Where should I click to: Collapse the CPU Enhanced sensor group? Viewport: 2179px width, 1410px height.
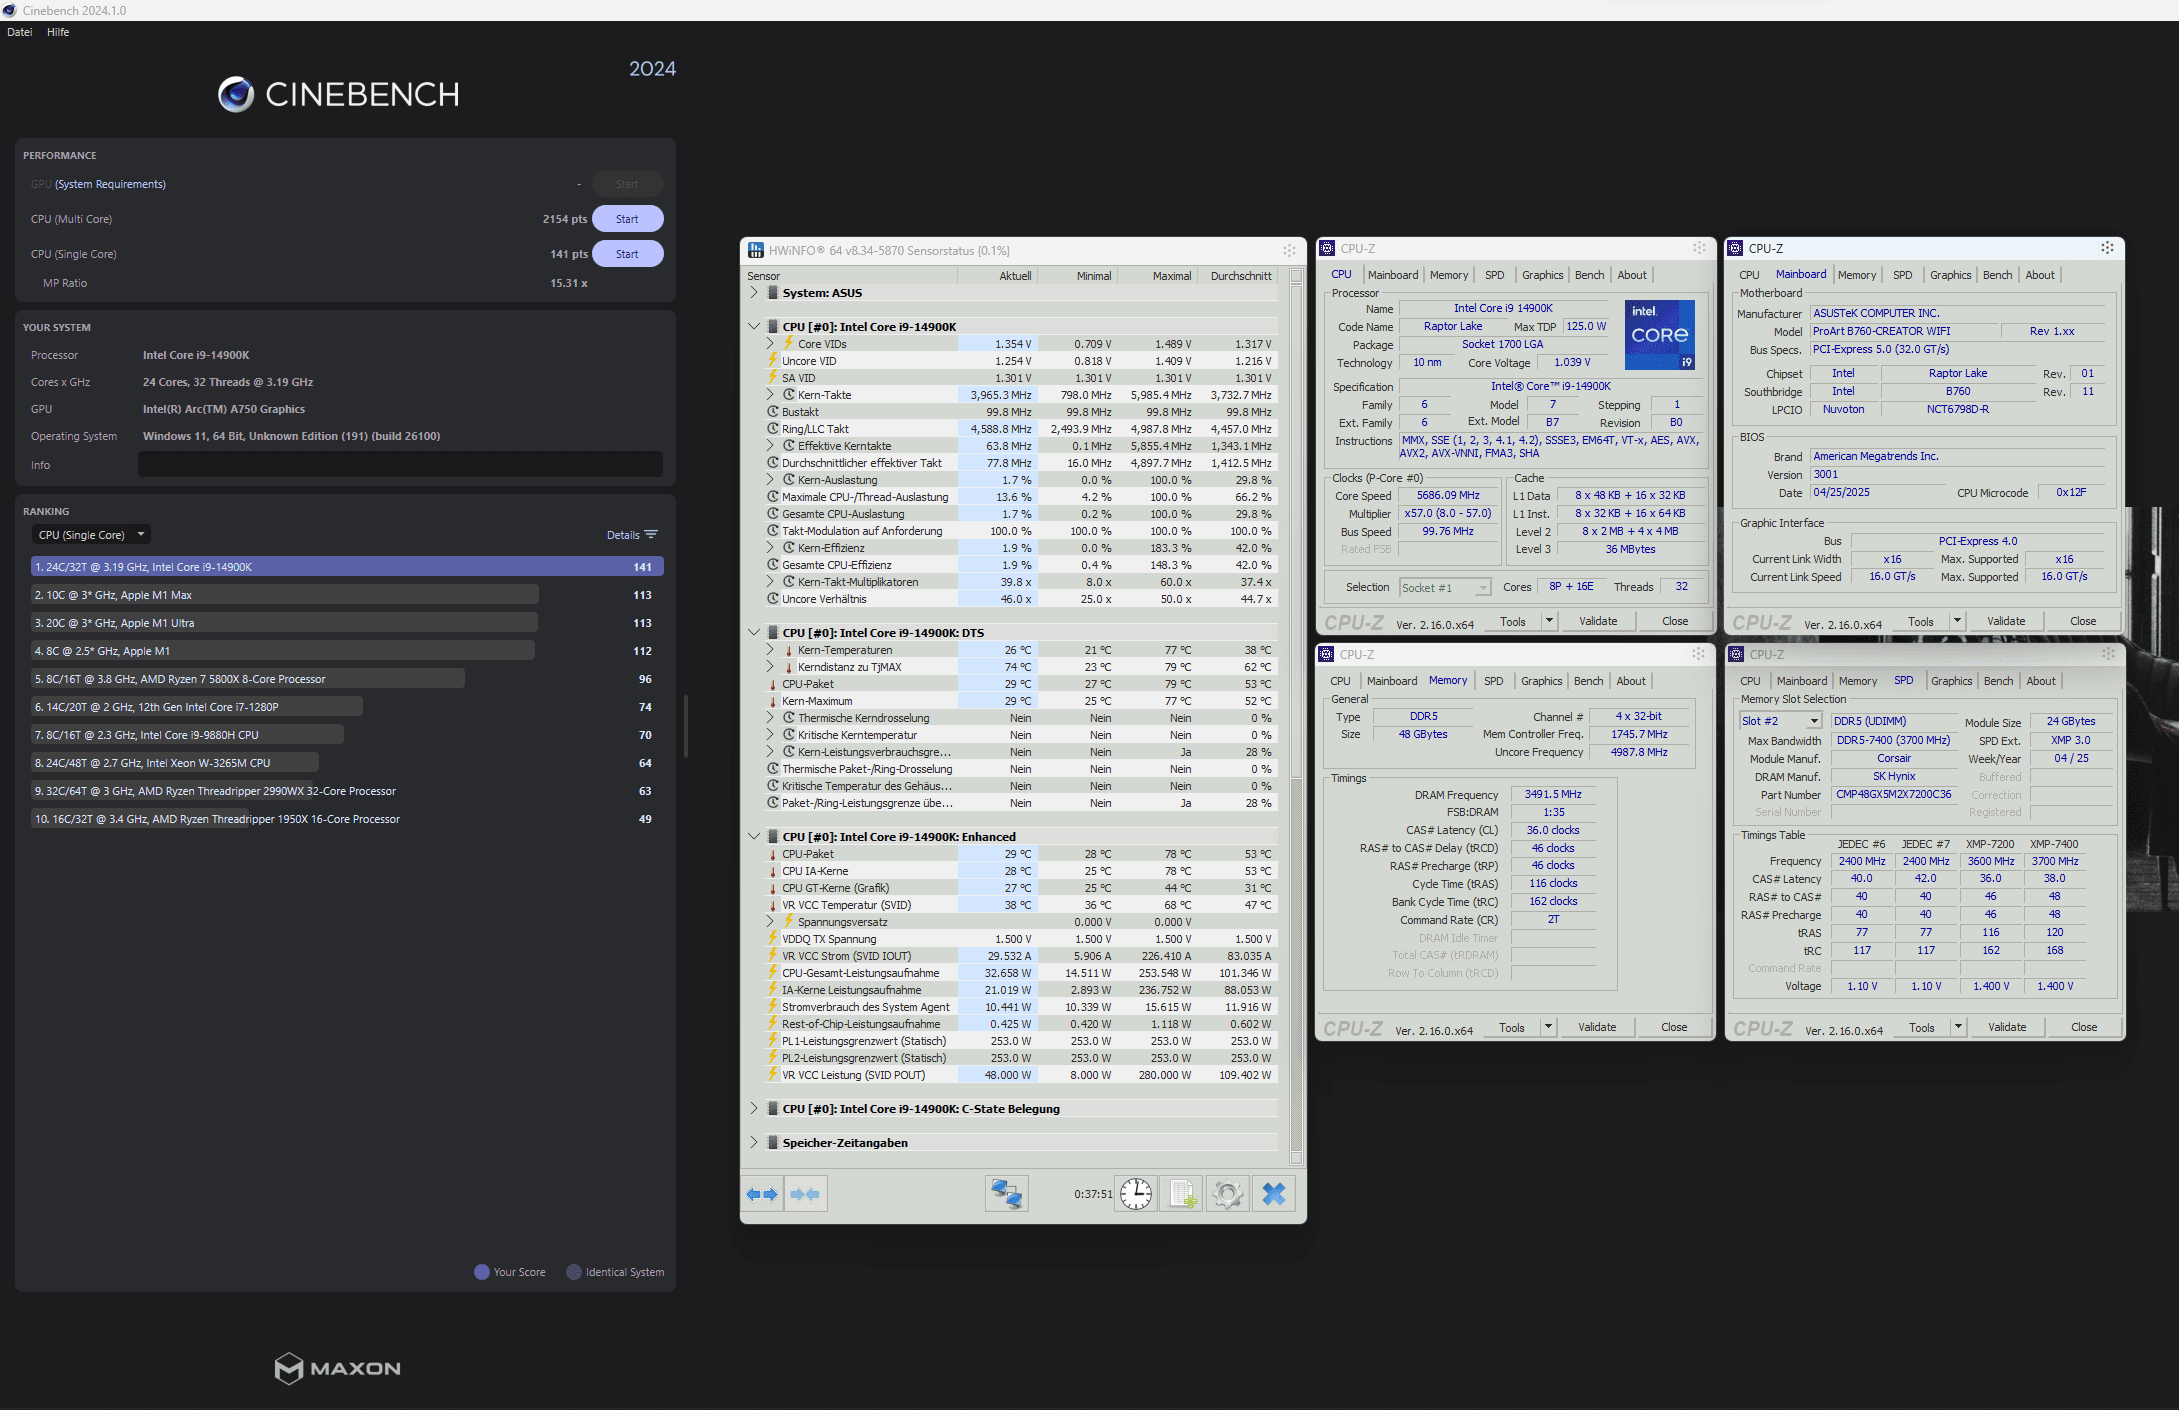[x=754, y=837]
